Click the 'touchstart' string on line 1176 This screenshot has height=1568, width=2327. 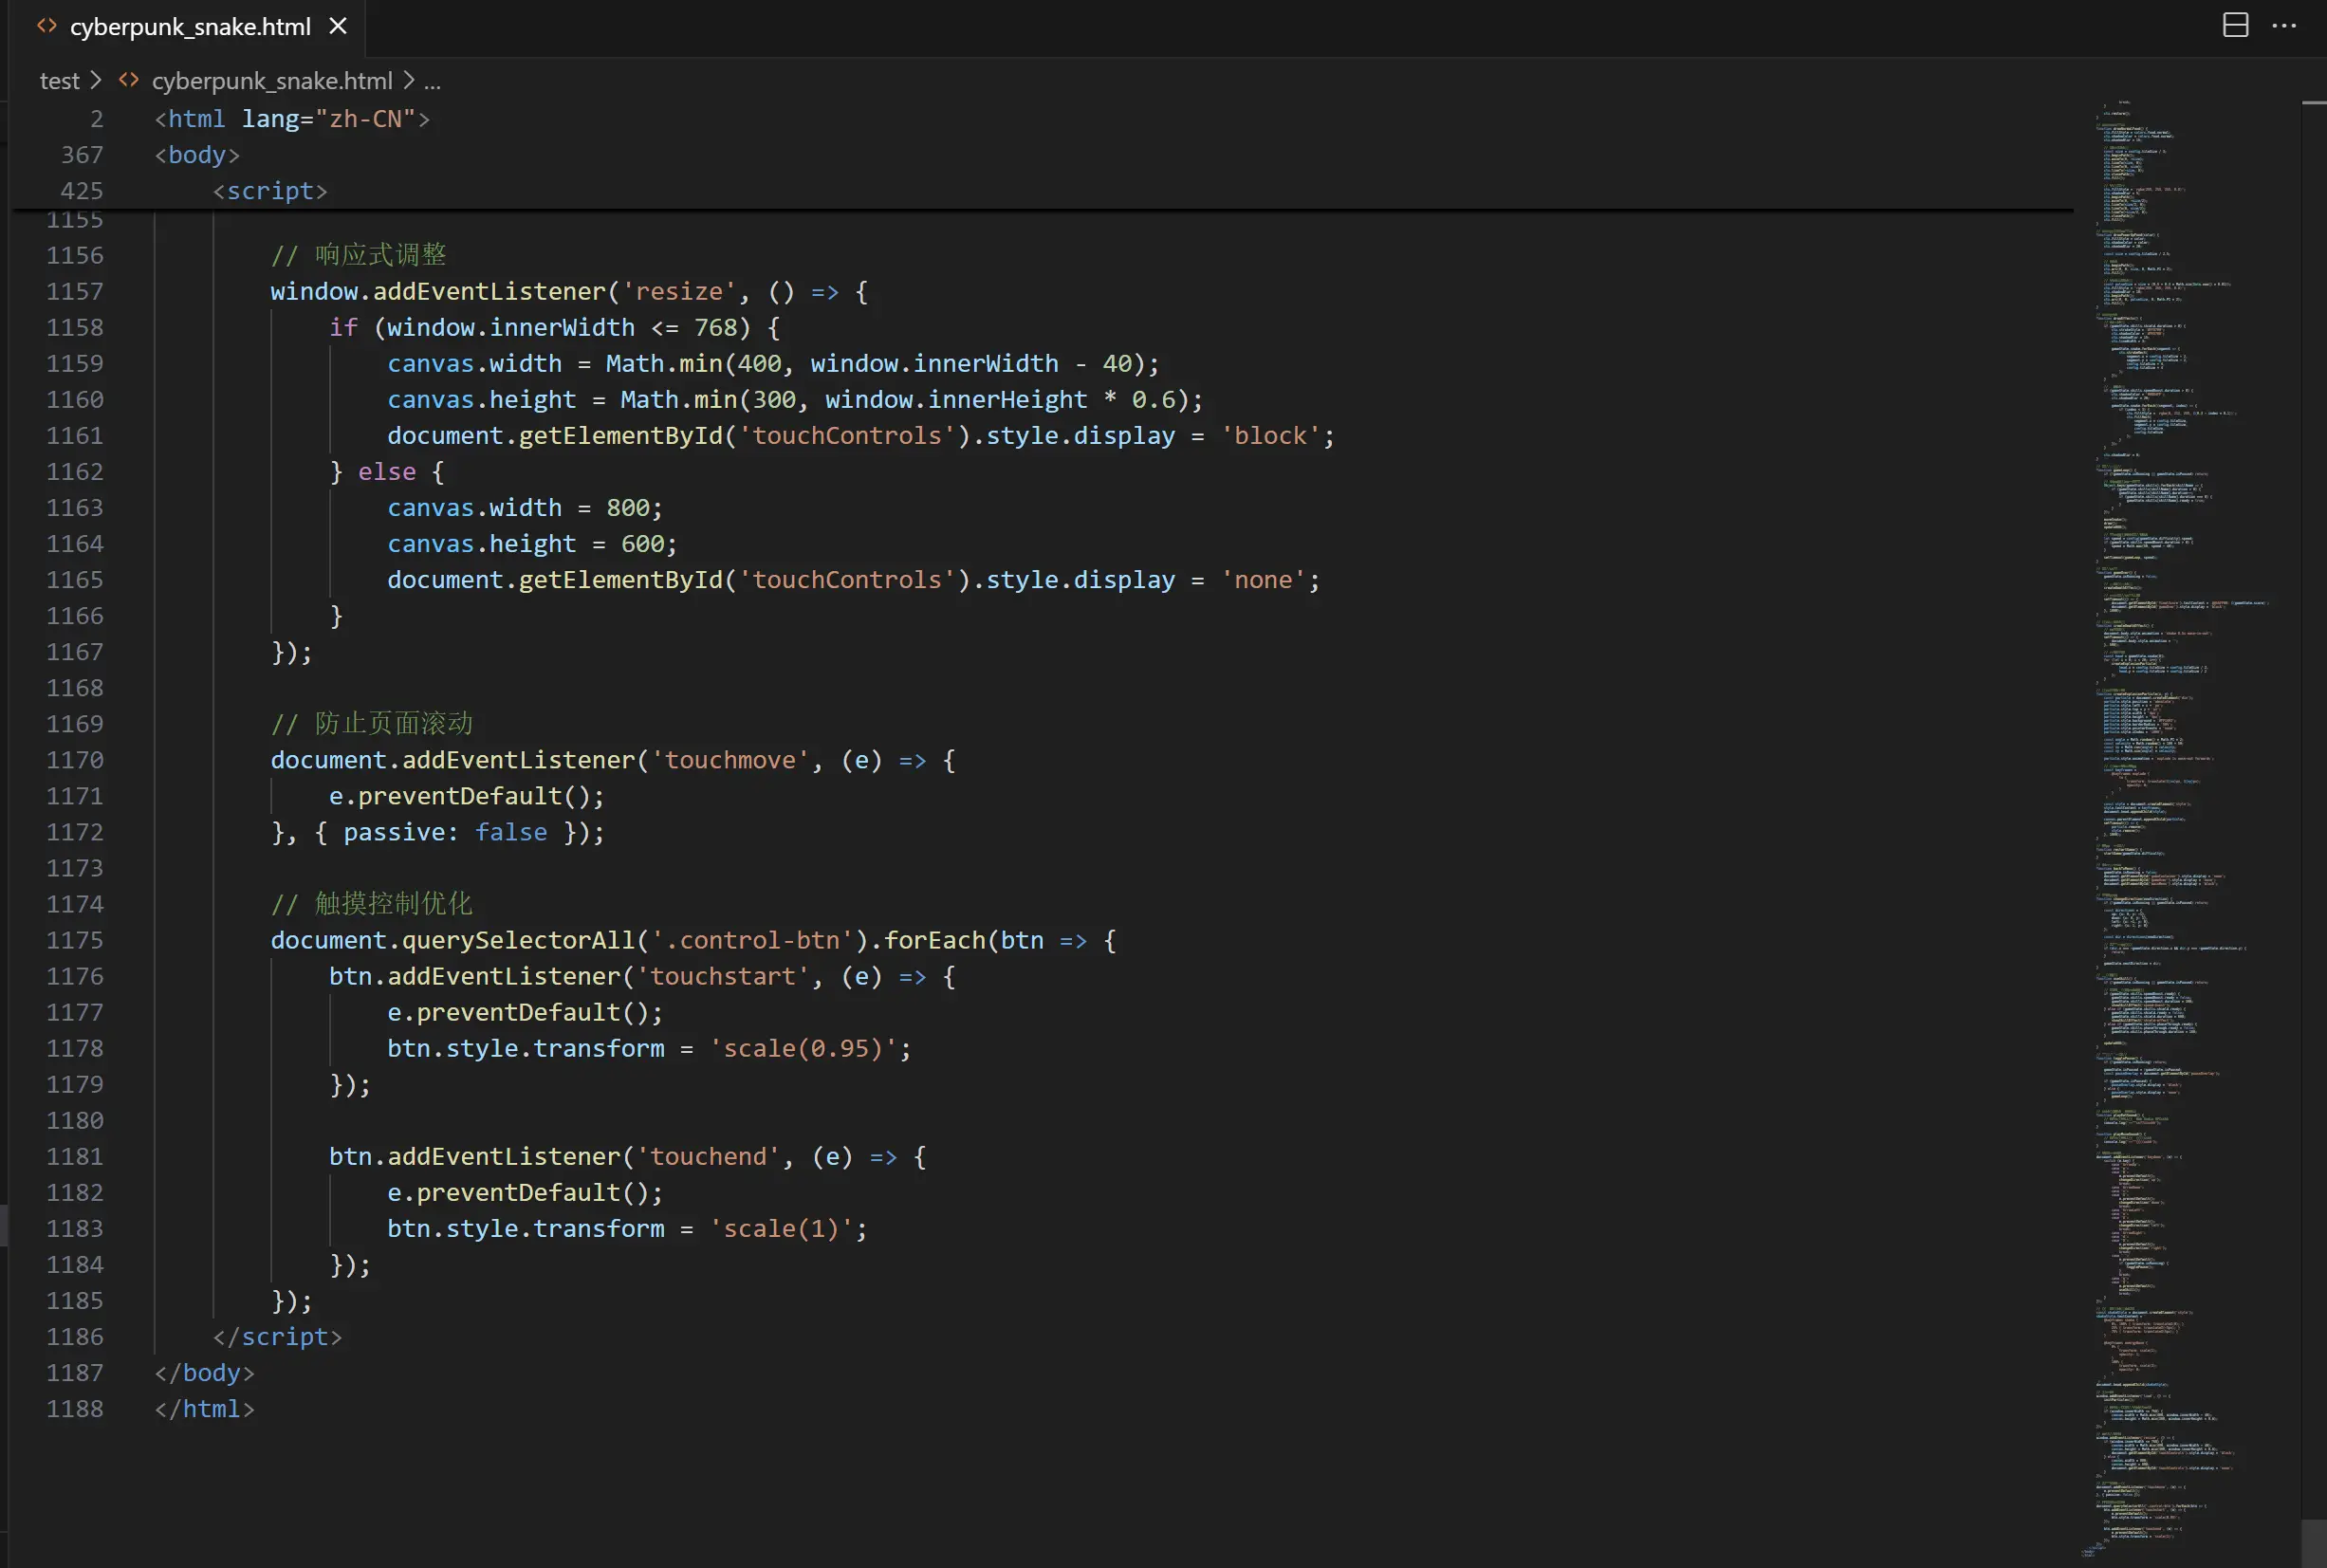click(723, 976)
